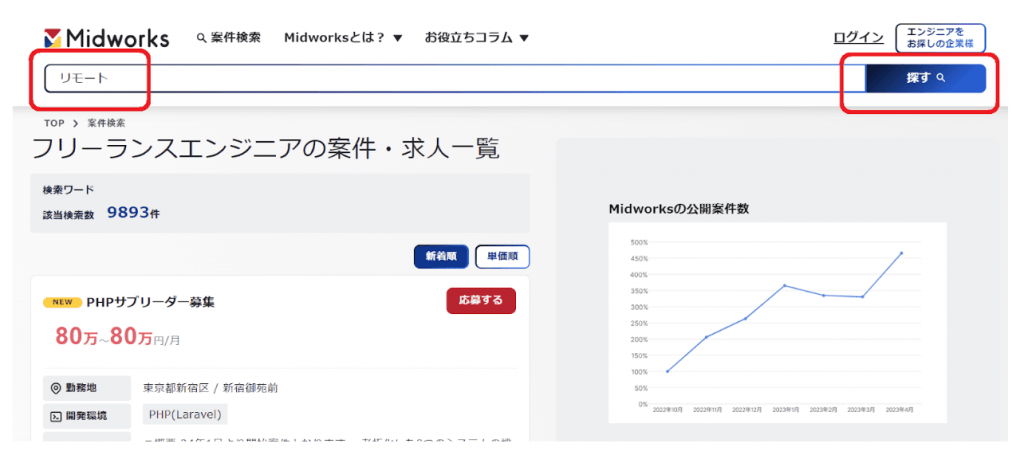1024x459 pixels.
Task: Select the PHP(Laravel) tag
Action: tap(185, 414)
